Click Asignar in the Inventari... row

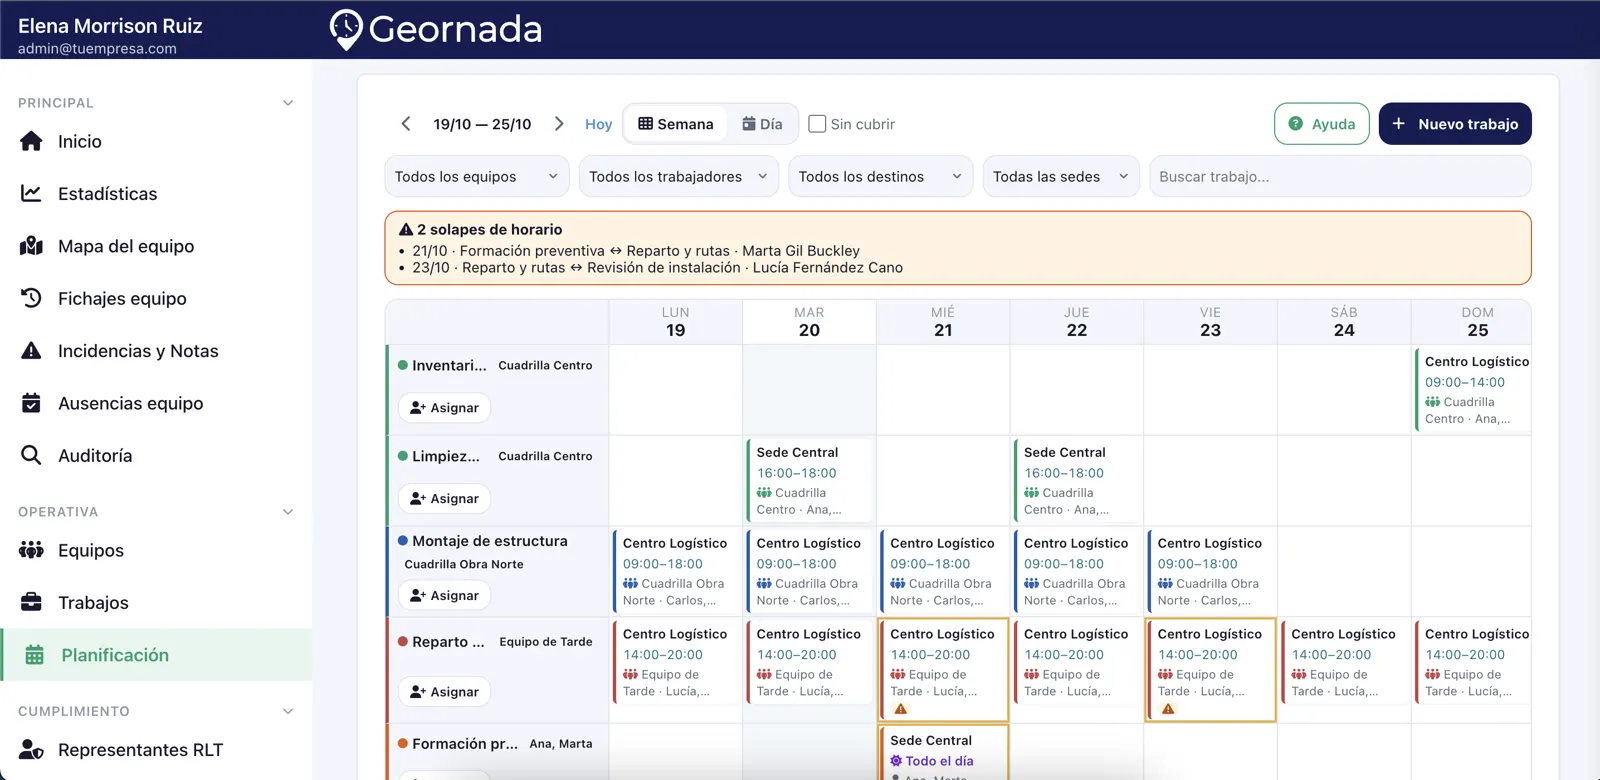[x=444, y=408]
